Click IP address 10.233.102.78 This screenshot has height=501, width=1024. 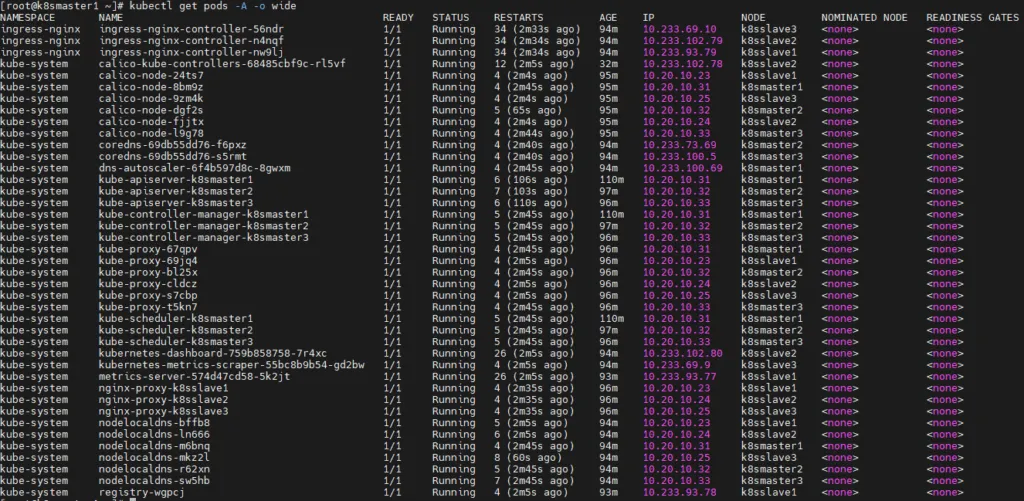click(682, 64)
